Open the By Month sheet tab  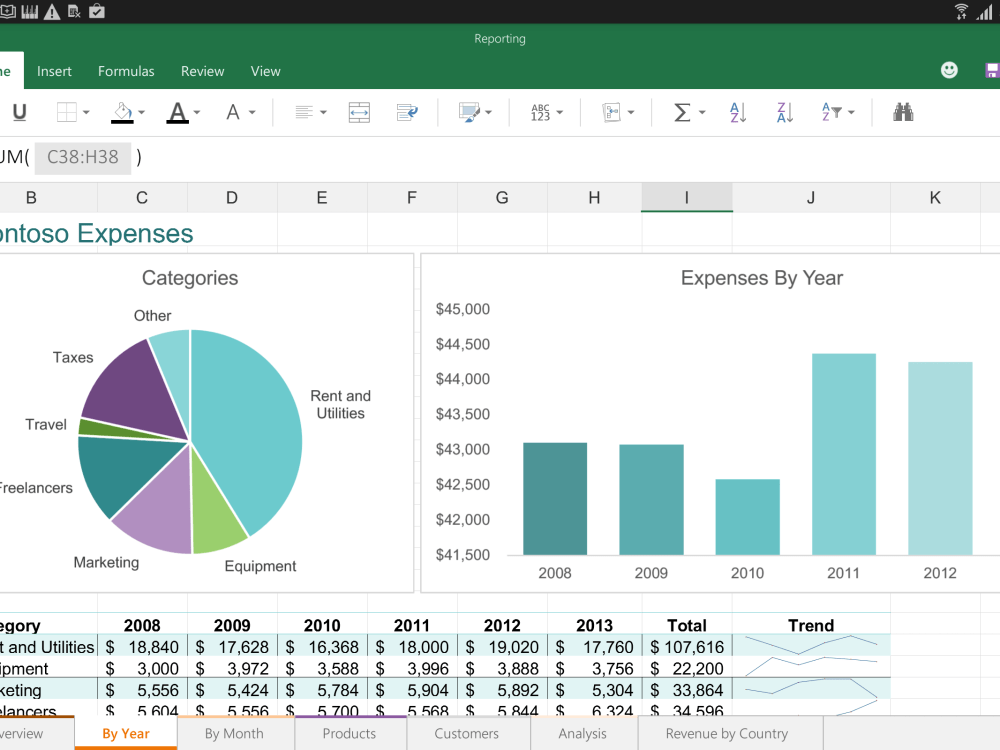pos(234,733)
